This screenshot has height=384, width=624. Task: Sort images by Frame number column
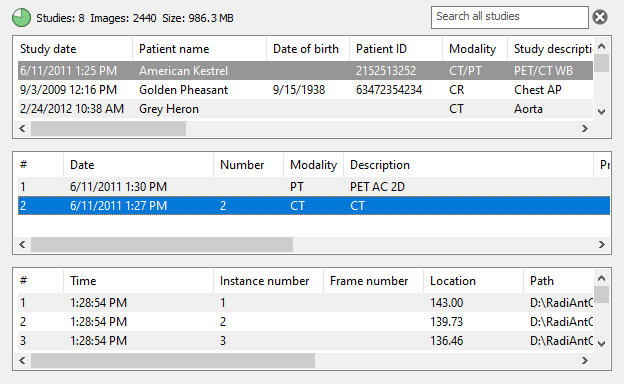pyautogui.click(x=373, y=281)
